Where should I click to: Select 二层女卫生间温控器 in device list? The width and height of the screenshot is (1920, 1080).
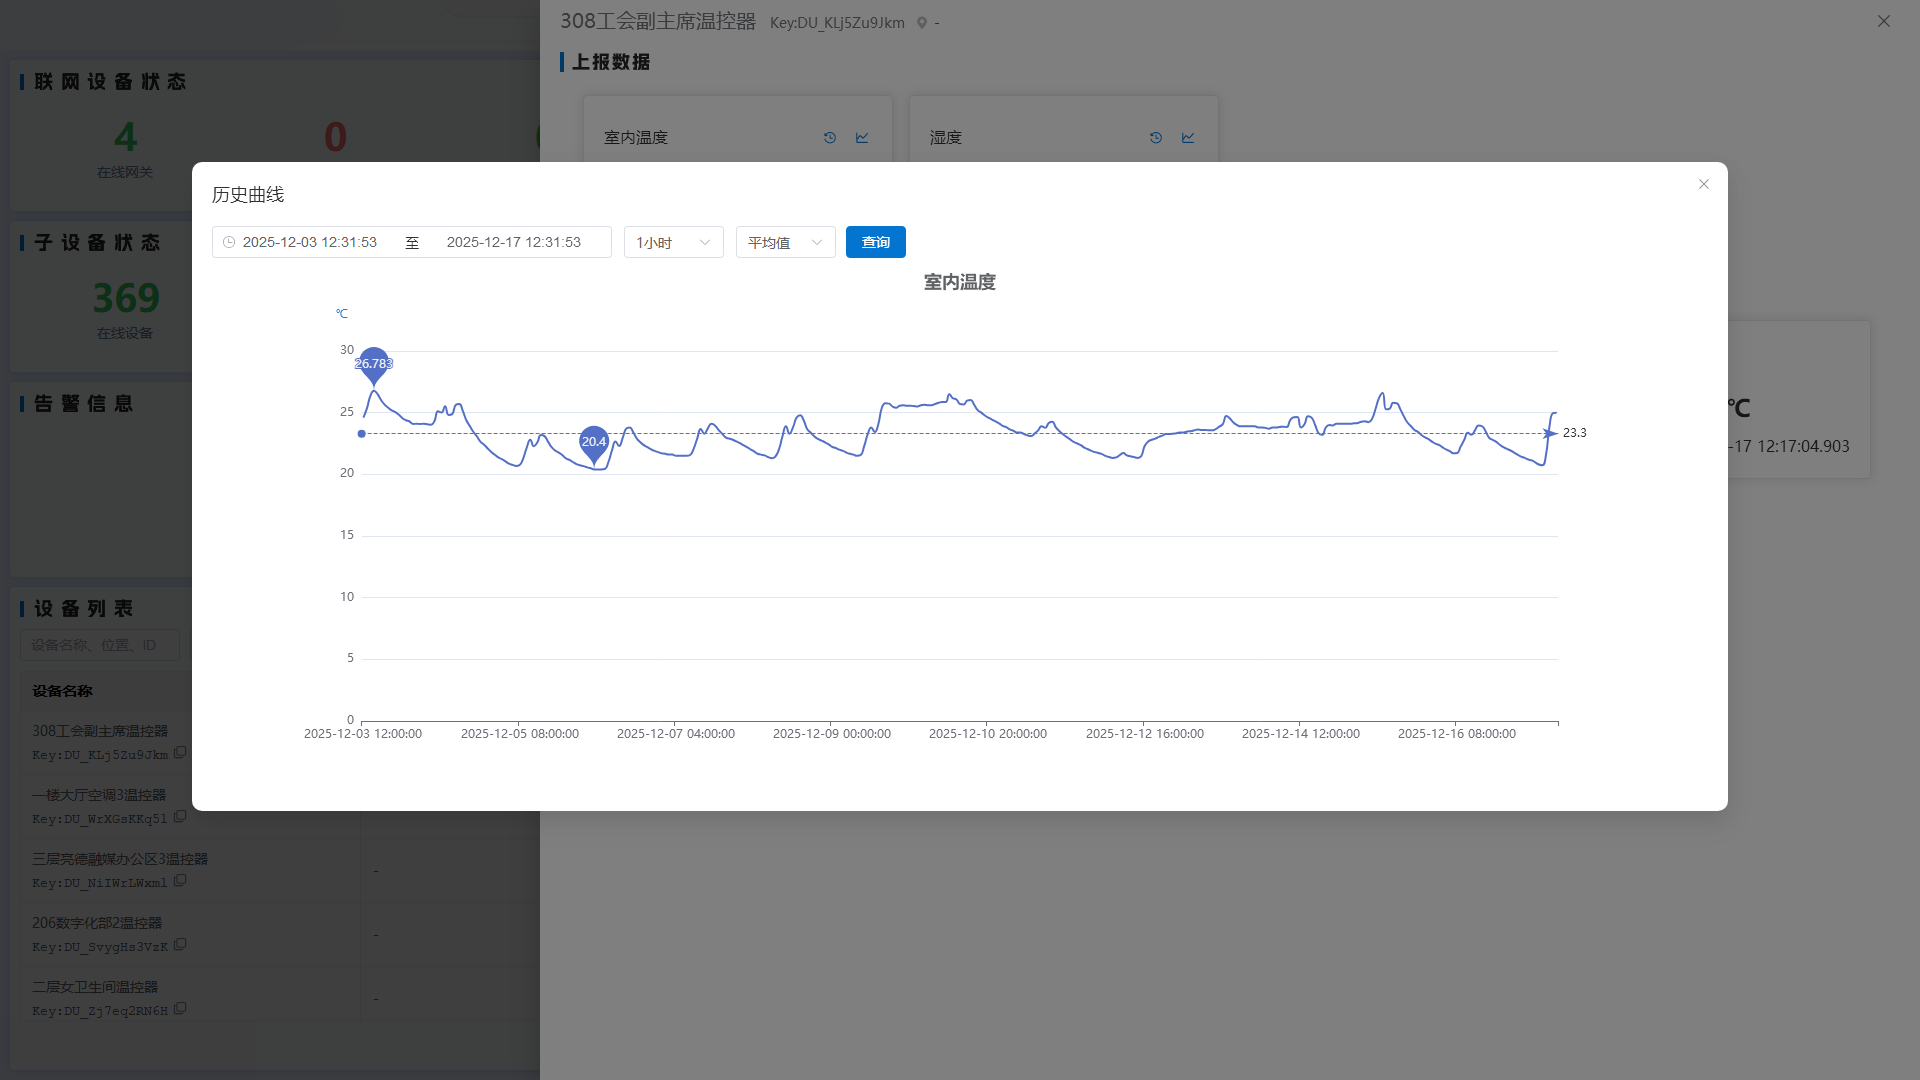pos(95,987)
